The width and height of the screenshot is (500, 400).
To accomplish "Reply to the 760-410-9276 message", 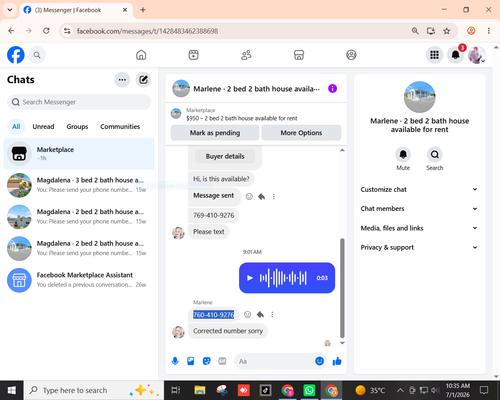I will pyautogui.click(x=260, y=314).
